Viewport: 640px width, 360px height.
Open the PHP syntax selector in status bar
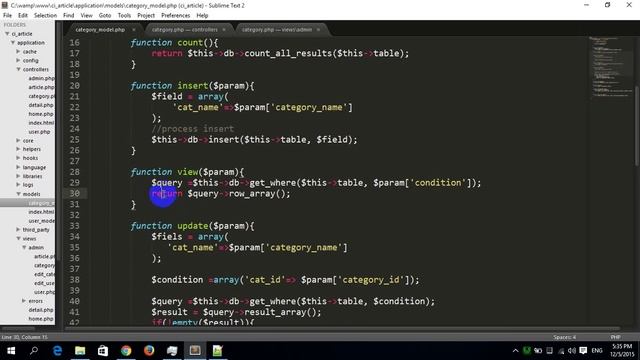pyautogui.click(x=615, y=337)
